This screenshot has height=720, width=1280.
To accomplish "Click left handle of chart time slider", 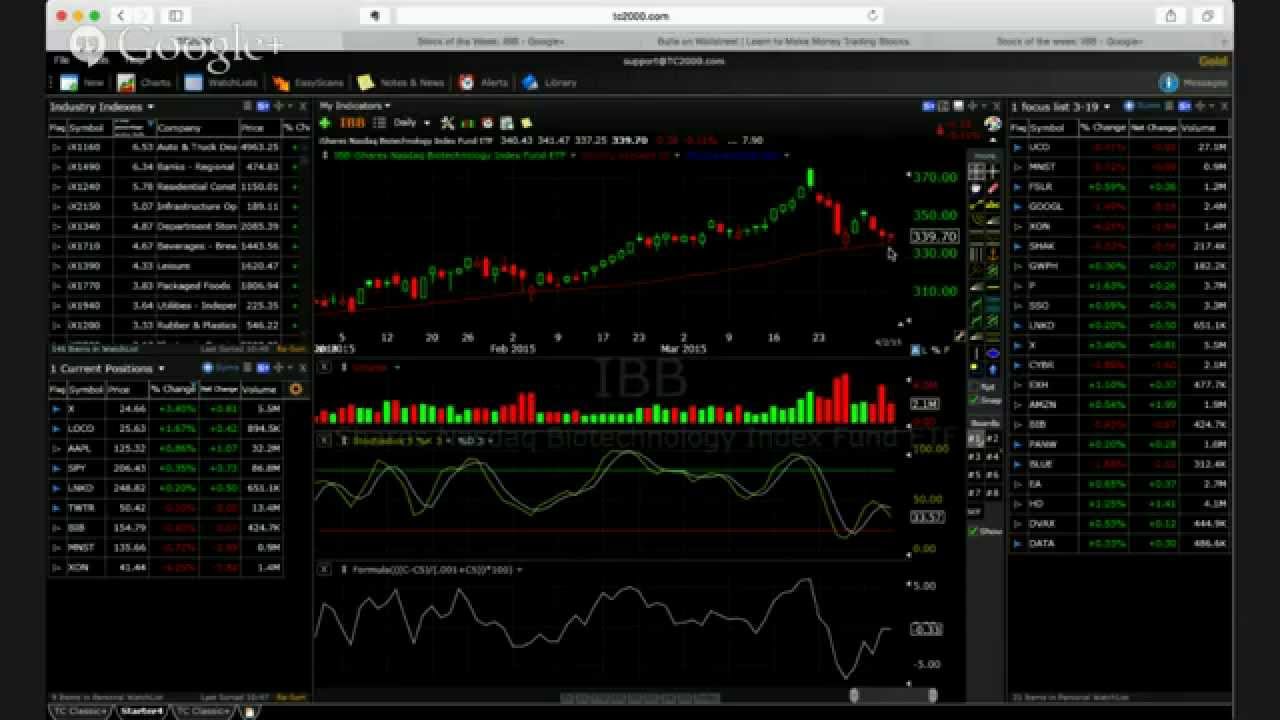I will coord(854,695).
